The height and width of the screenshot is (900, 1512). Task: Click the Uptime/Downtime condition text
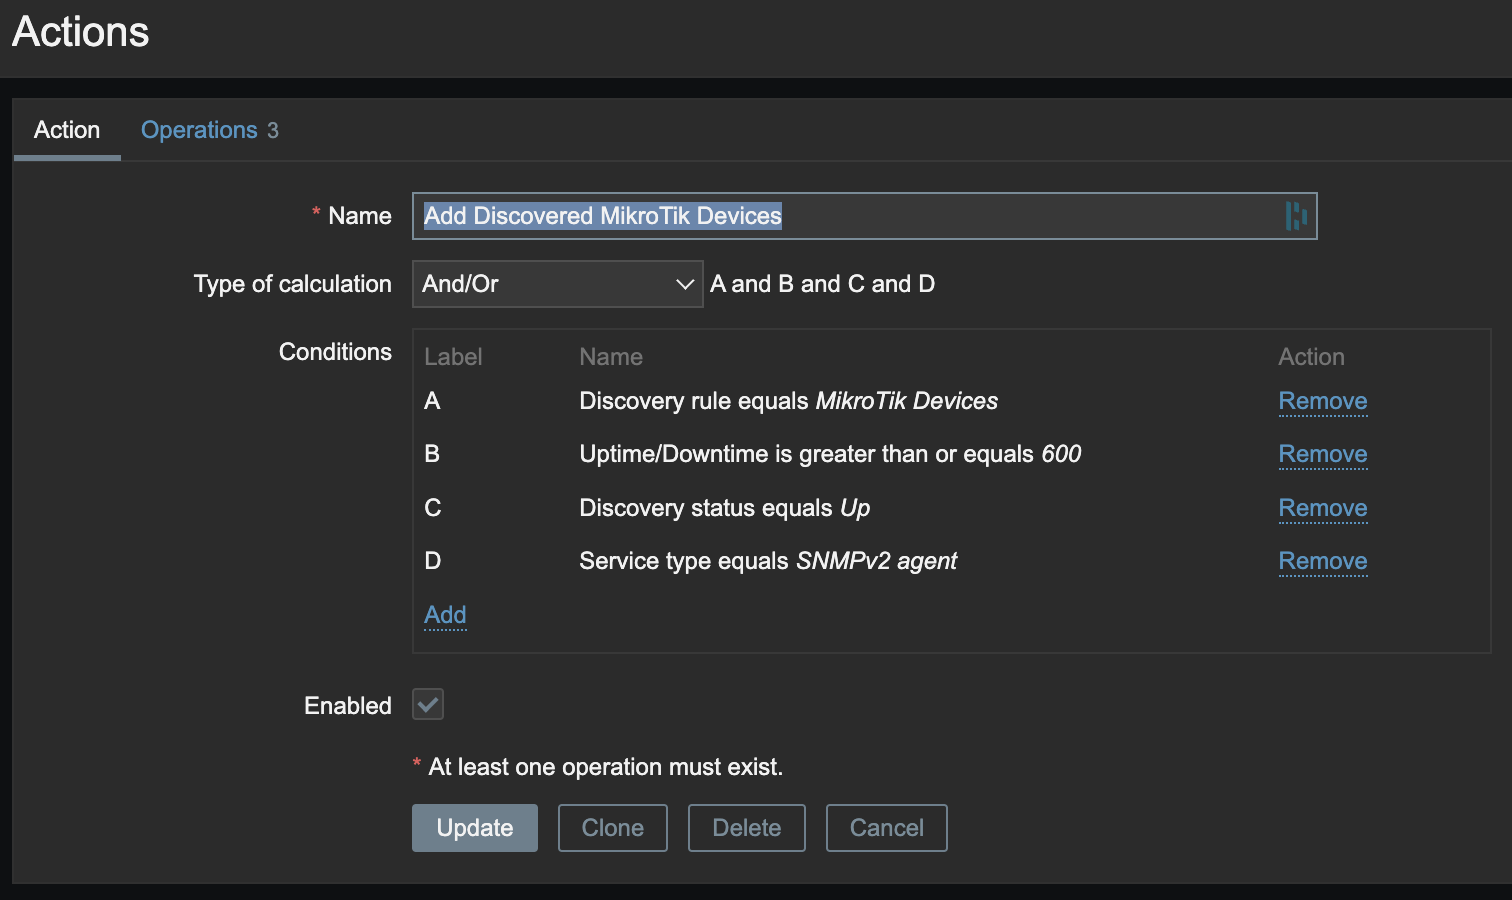point(830,454)
